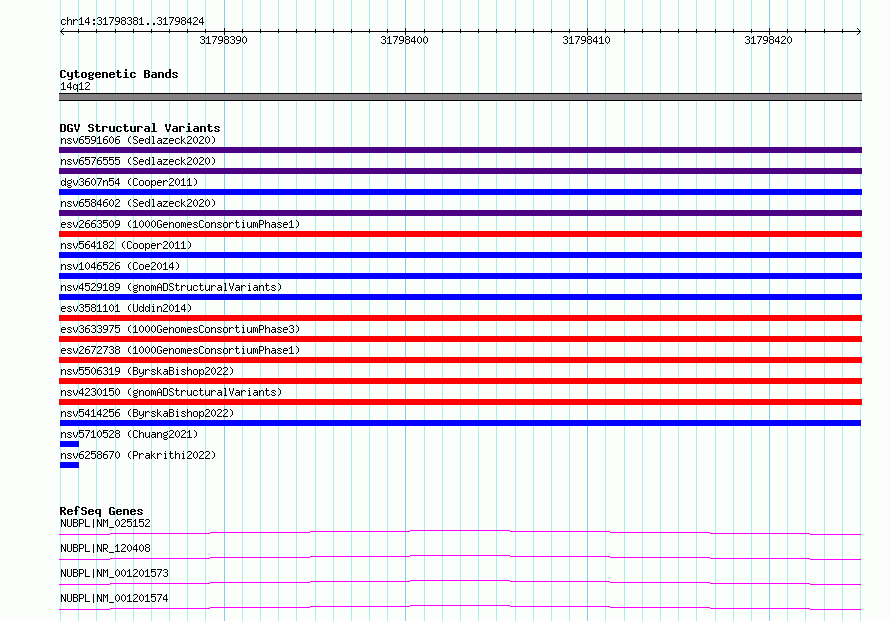Select the RefSeq Genes track heading
The width and height of the screenshot is (890, 621).
(101, 511)
